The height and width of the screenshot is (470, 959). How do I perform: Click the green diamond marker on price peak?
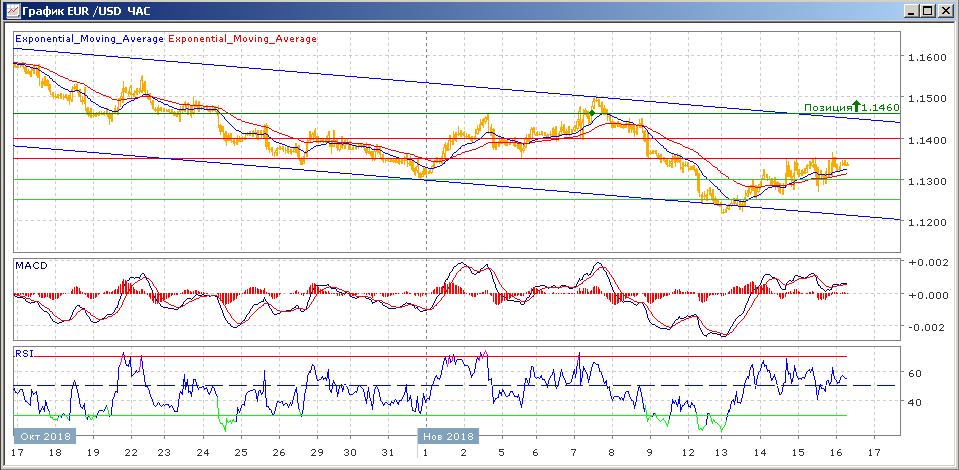(x=591, y=113)
